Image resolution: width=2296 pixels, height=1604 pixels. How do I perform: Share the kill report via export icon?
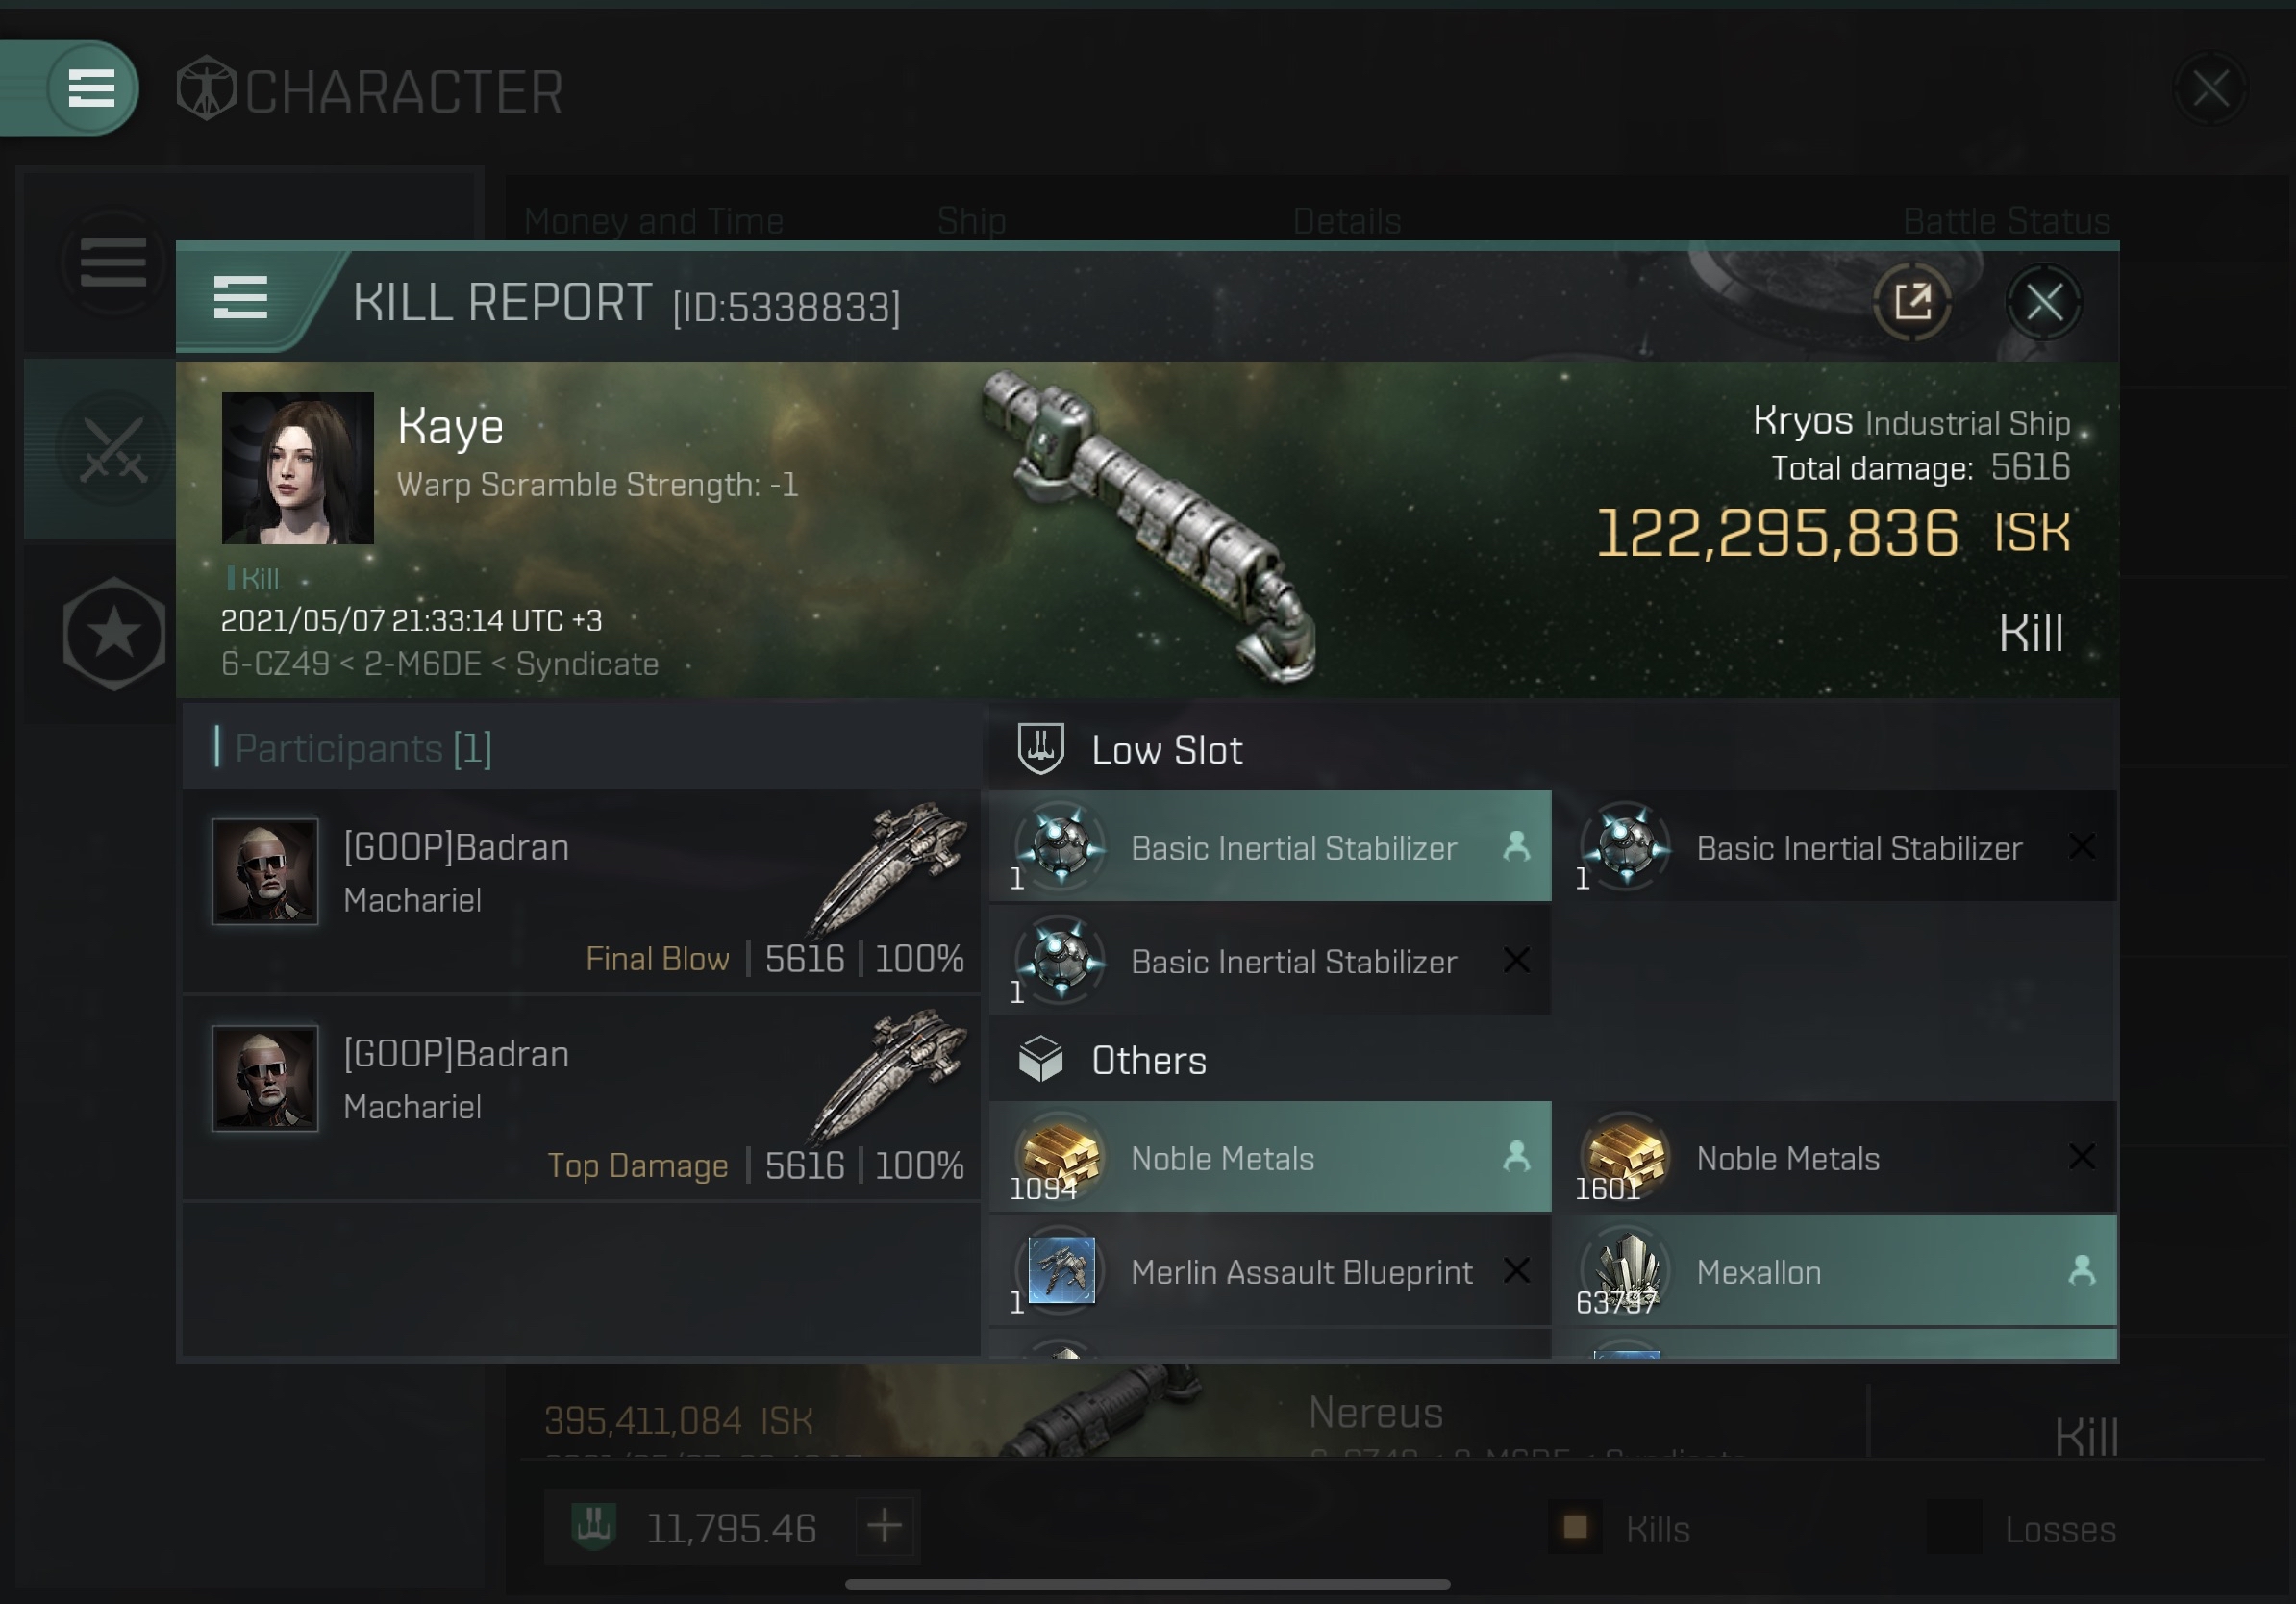point(1911,302)
